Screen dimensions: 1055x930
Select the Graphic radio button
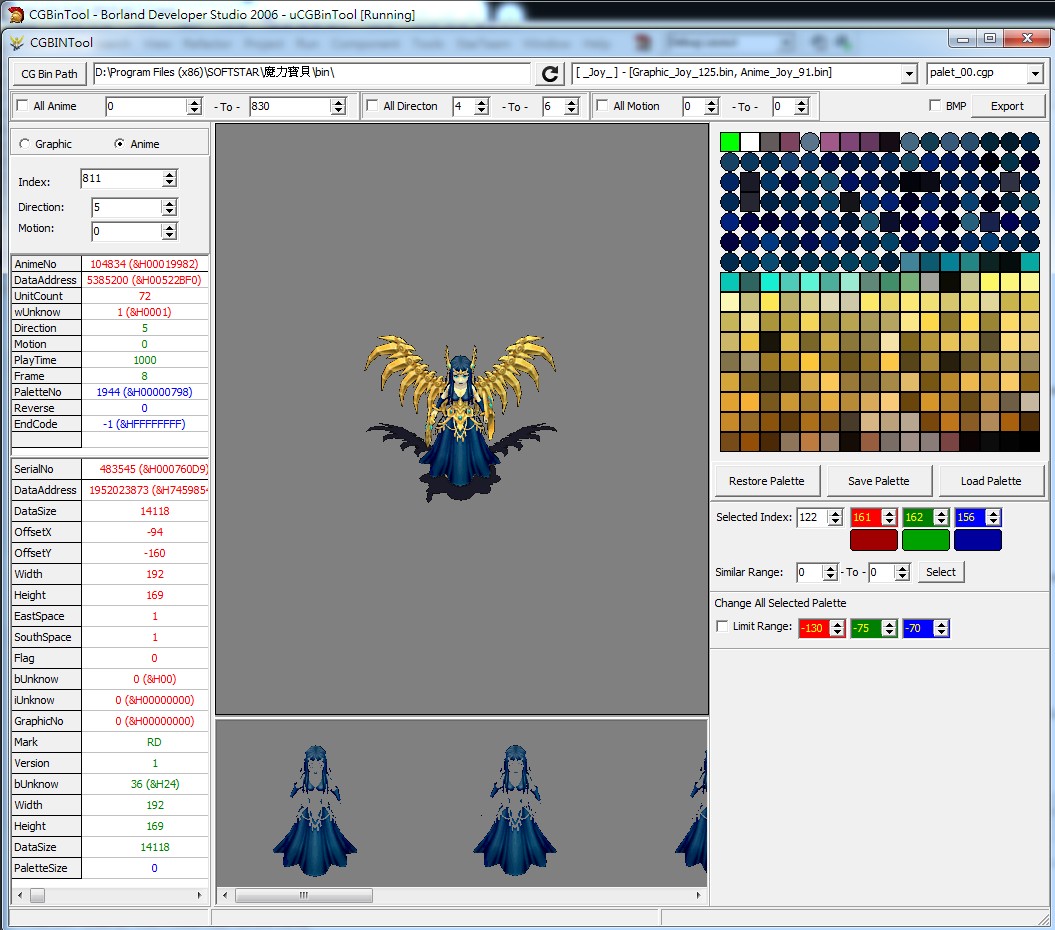tap(25, 144)
